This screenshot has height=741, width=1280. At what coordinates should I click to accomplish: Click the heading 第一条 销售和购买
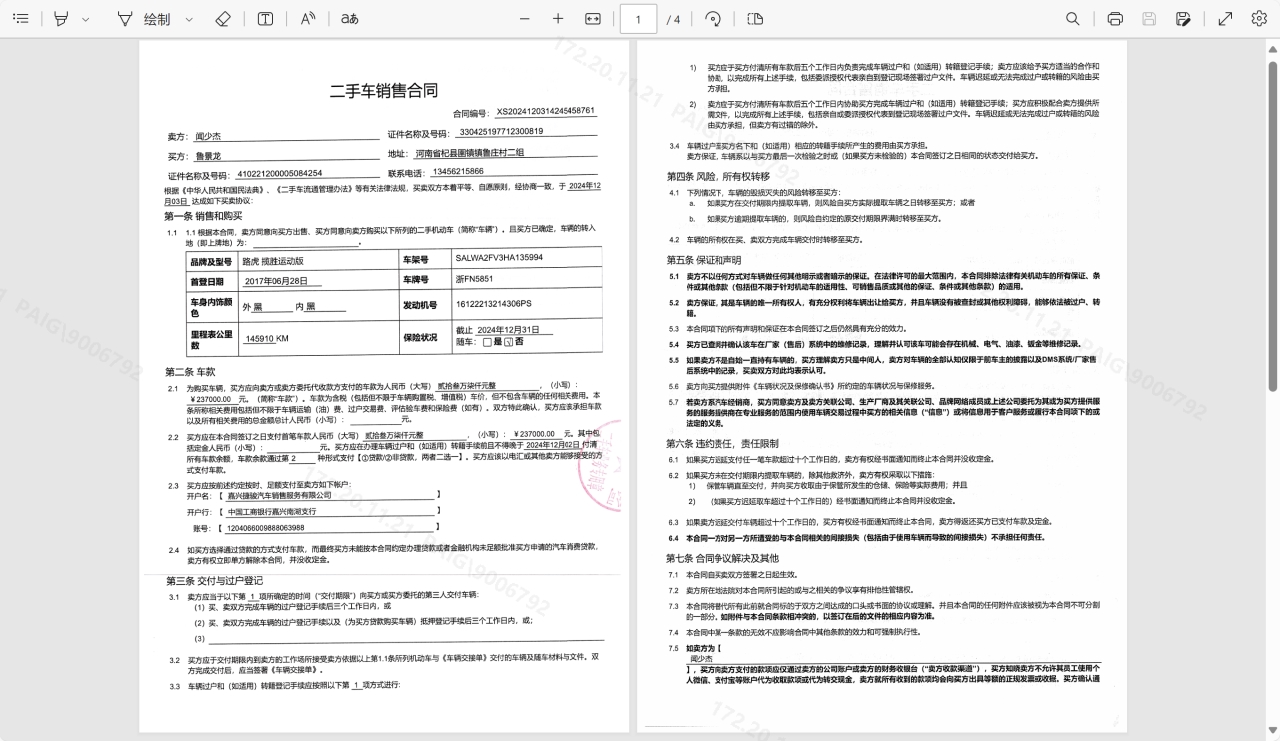203,216
